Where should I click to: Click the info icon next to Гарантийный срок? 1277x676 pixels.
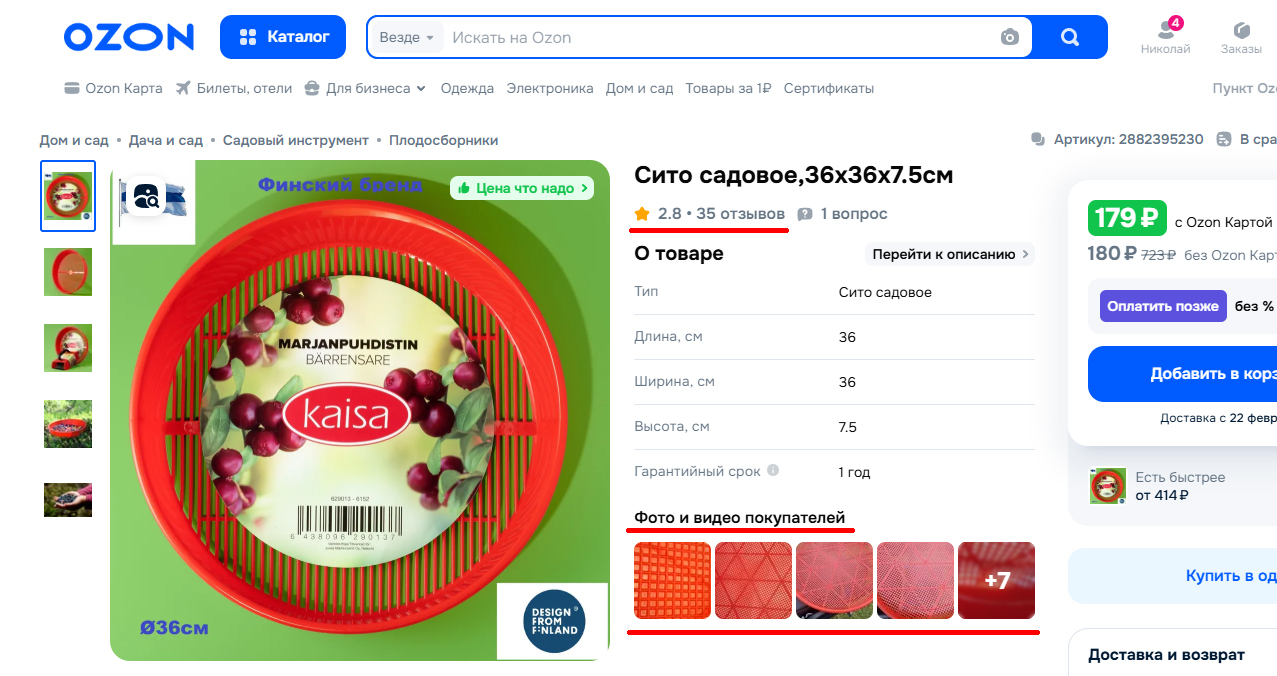[773, 470]
